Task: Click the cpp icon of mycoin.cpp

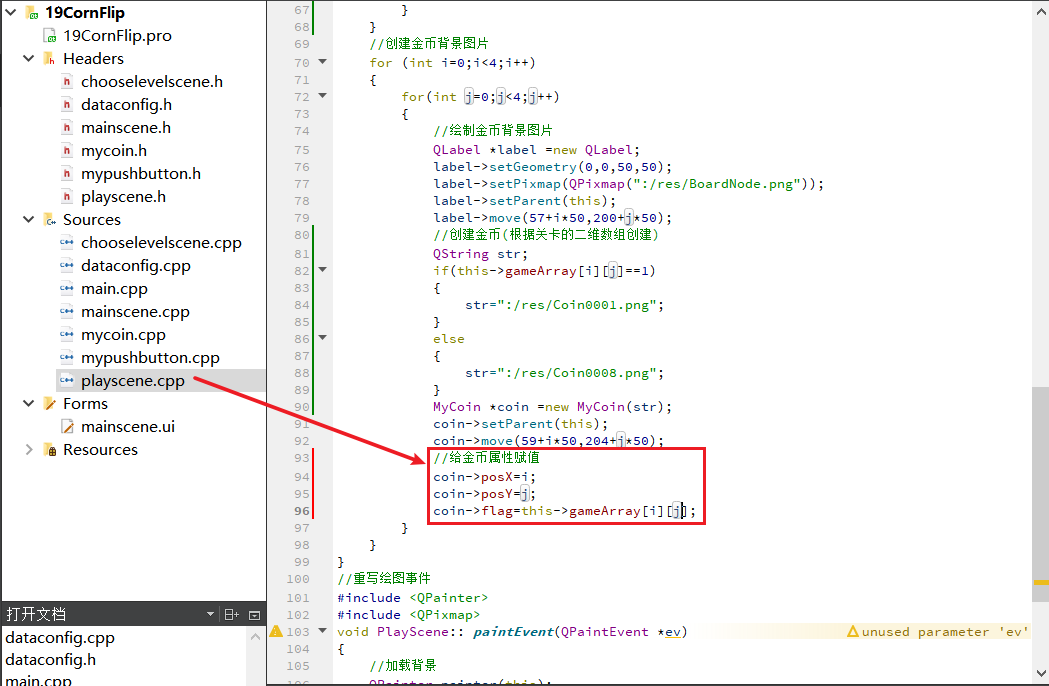Action: (67, 335)
